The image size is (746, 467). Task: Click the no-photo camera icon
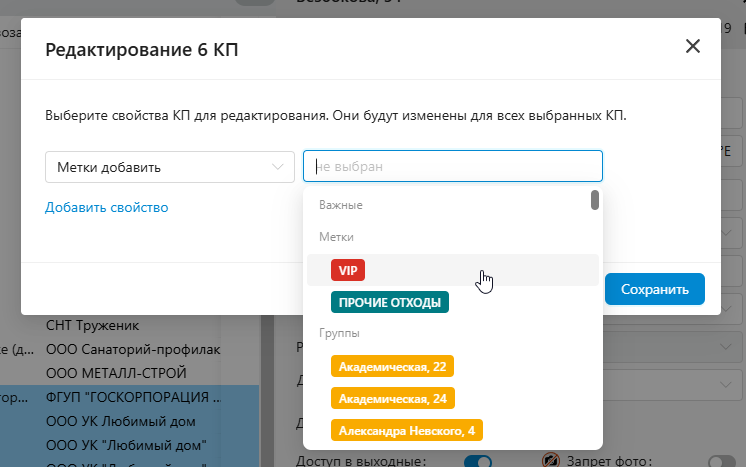pyautogui.click(x=549, y=460)
